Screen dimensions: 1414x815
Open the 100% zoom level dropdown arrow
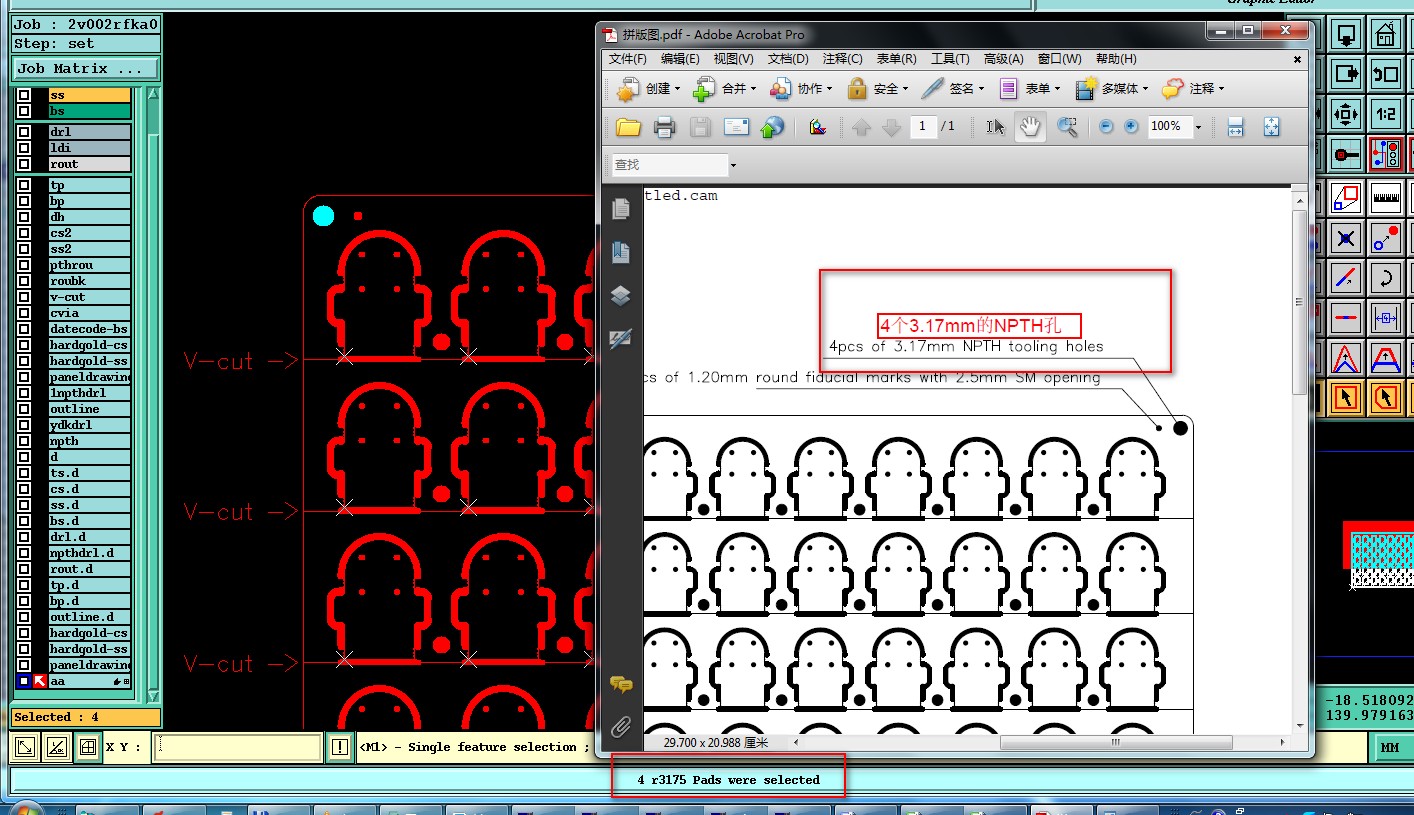pos(1198,127)
